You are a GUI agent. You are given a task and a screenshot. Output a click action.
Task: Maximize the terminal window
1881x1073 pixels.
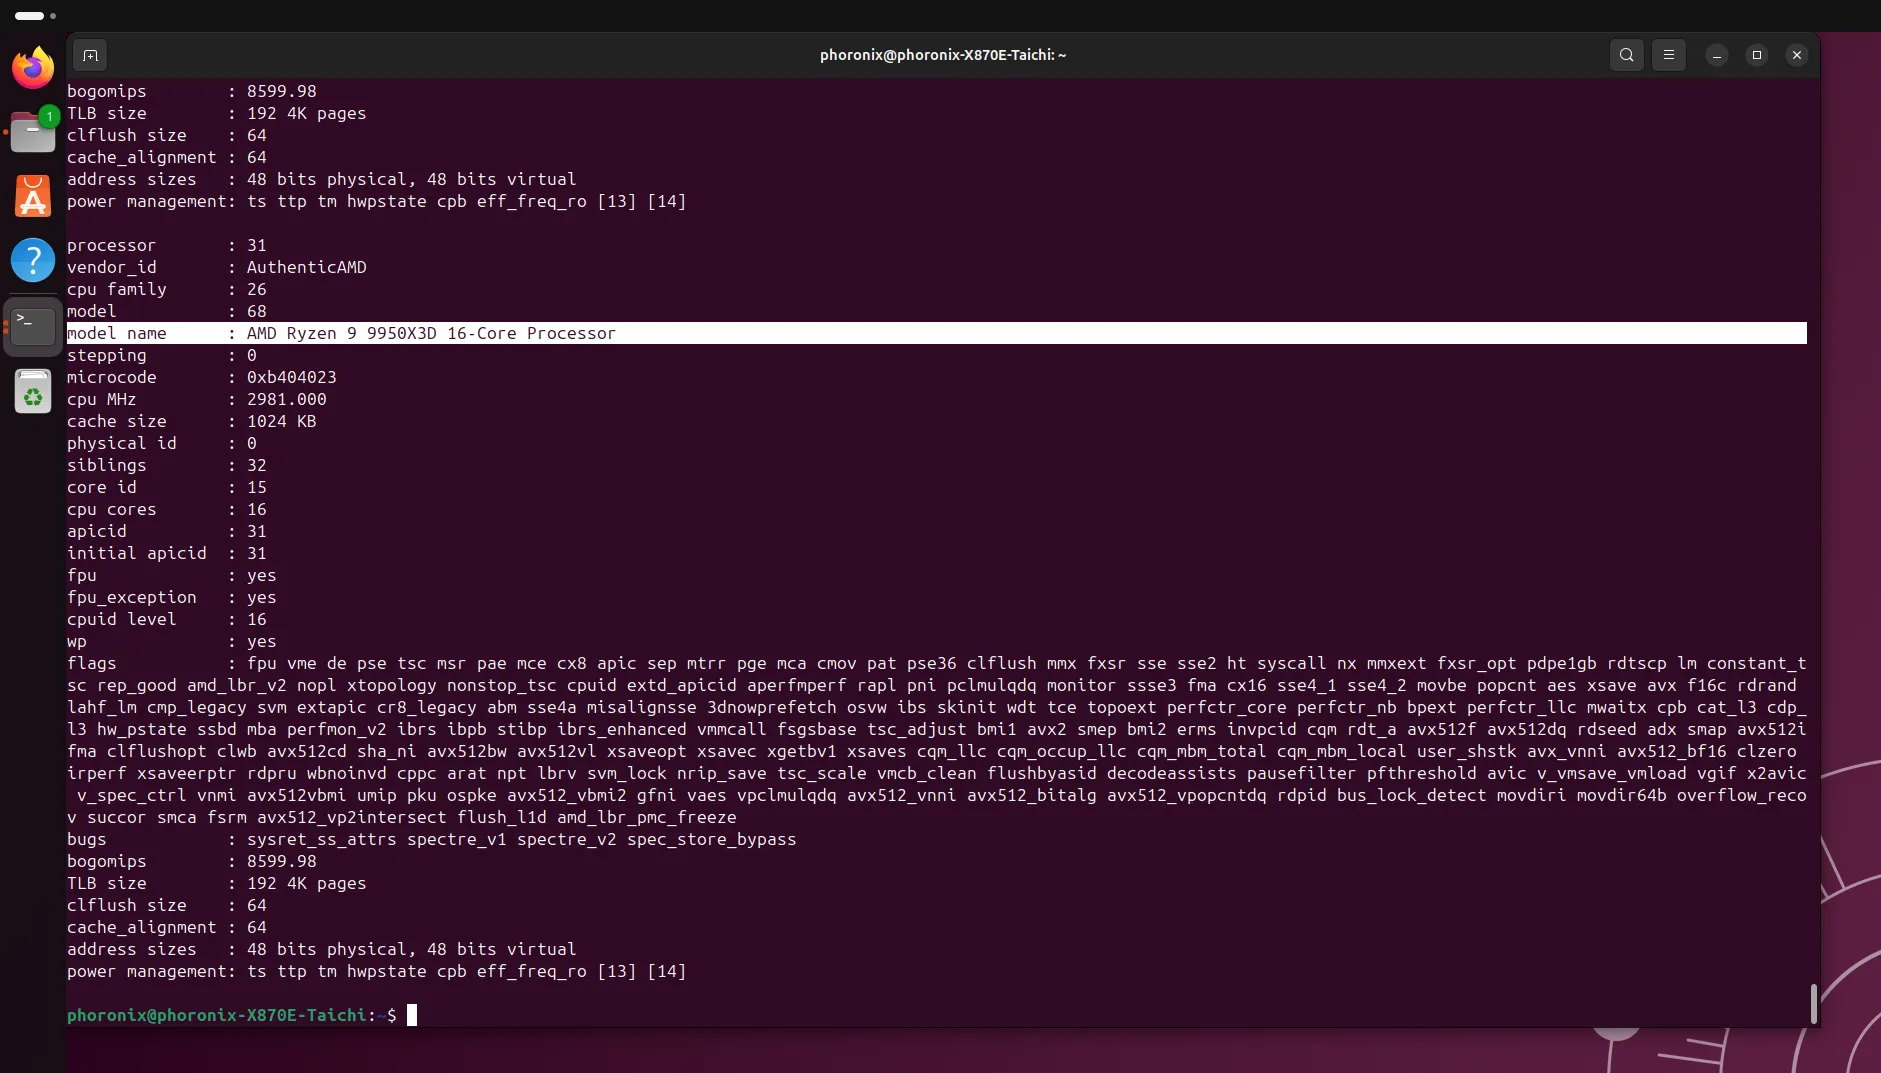pos(1757,55)
